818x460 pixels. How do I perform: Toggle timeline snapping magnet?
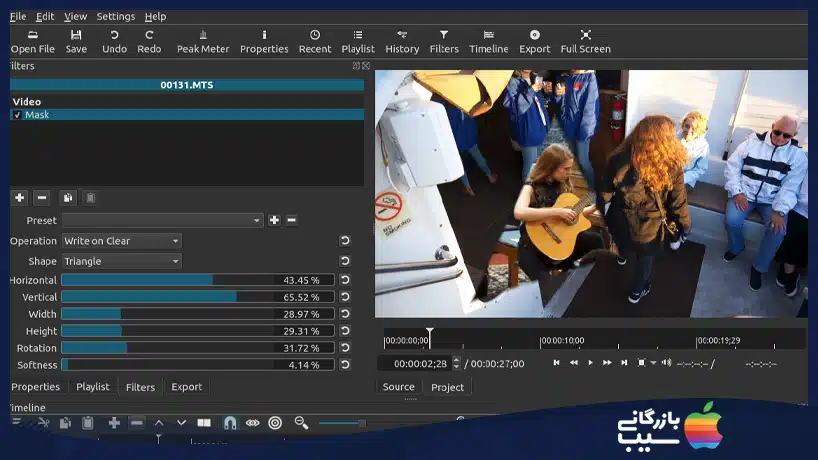pyautogui.click(x=229, y=423)
